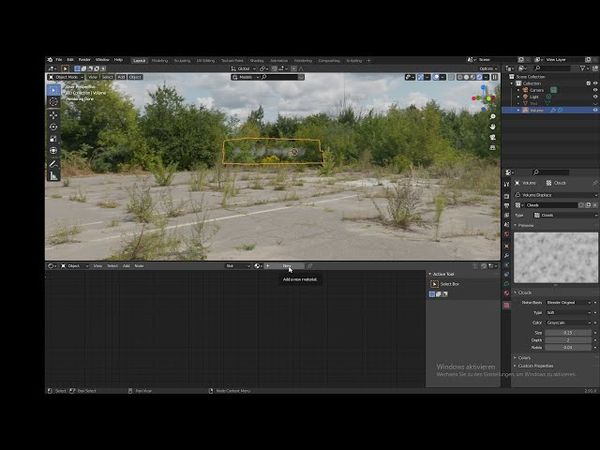This screenshot has height=450, width=600.
Task: Open the Modifiers wrench tab icon
Action: (x=507, y=255)
